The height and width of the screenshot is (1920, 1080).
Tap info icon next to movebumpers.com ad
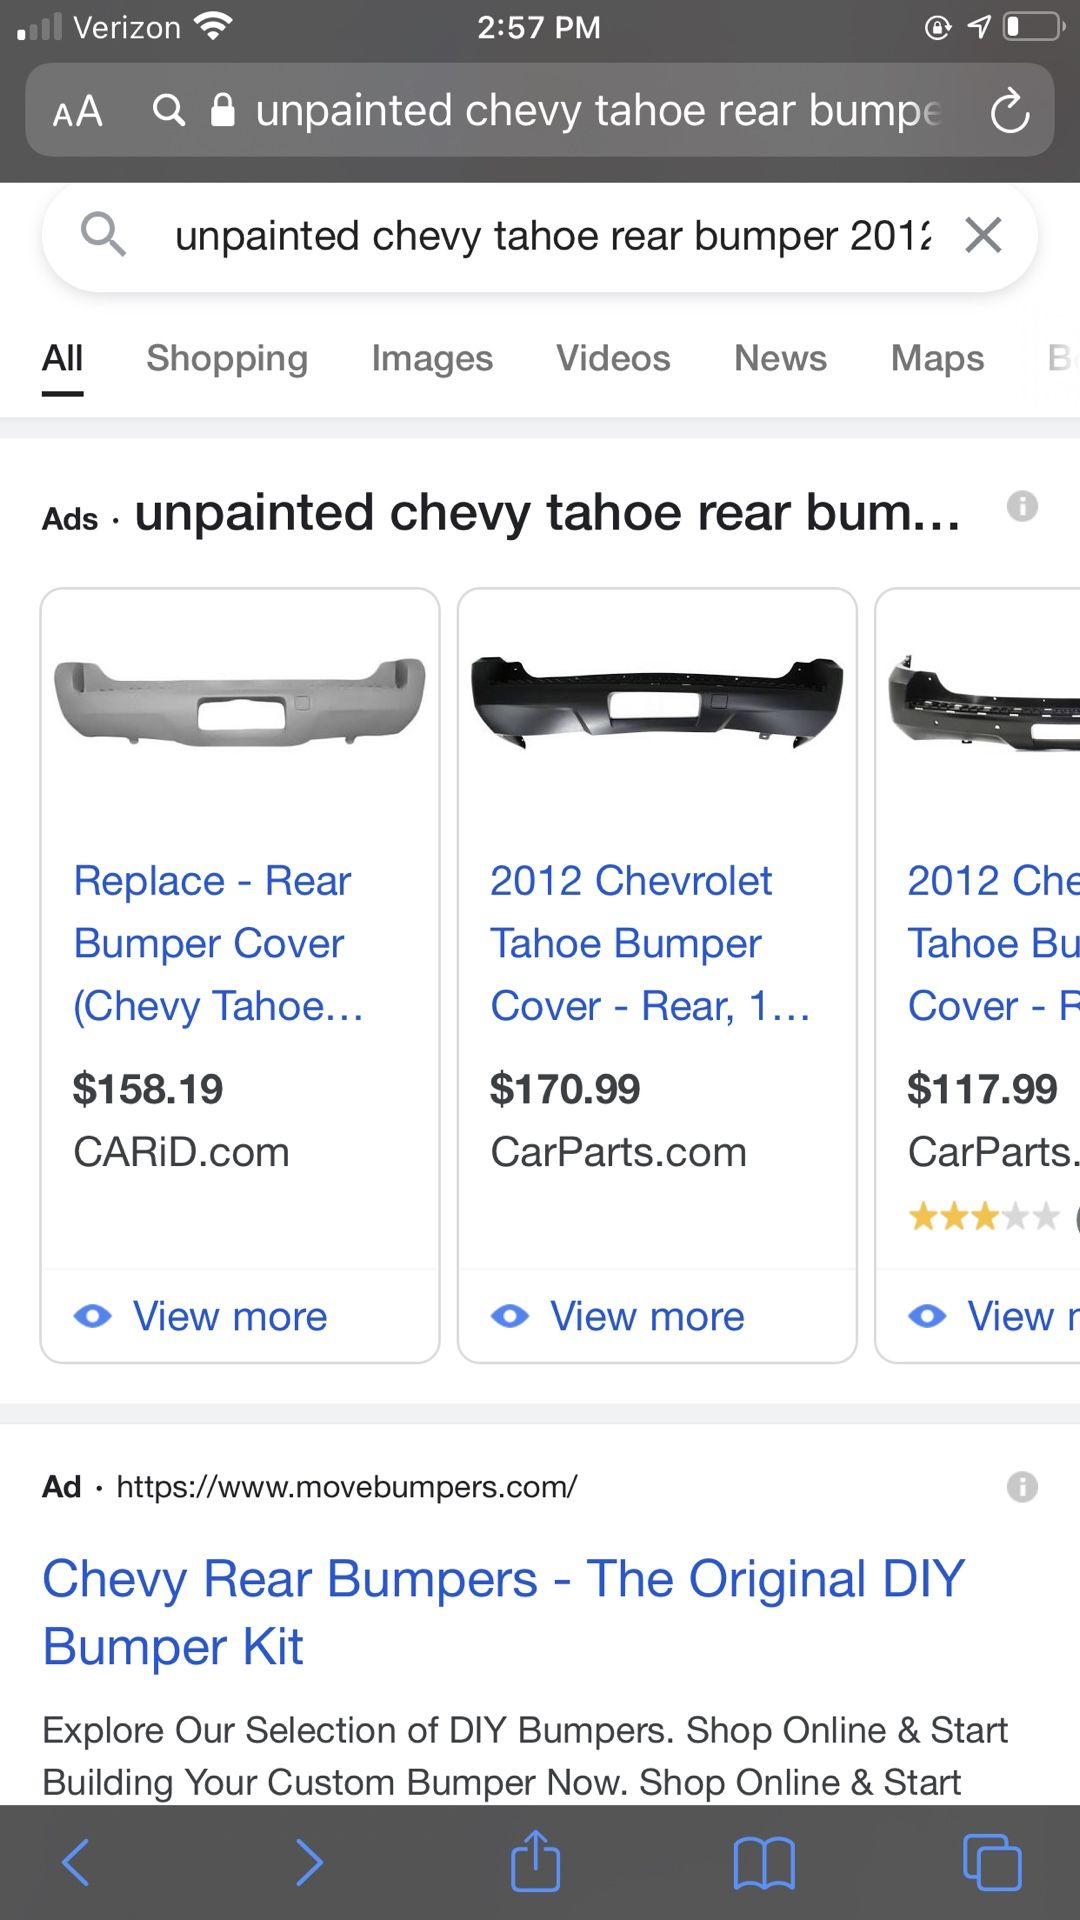click(x=1022, y=1487)
